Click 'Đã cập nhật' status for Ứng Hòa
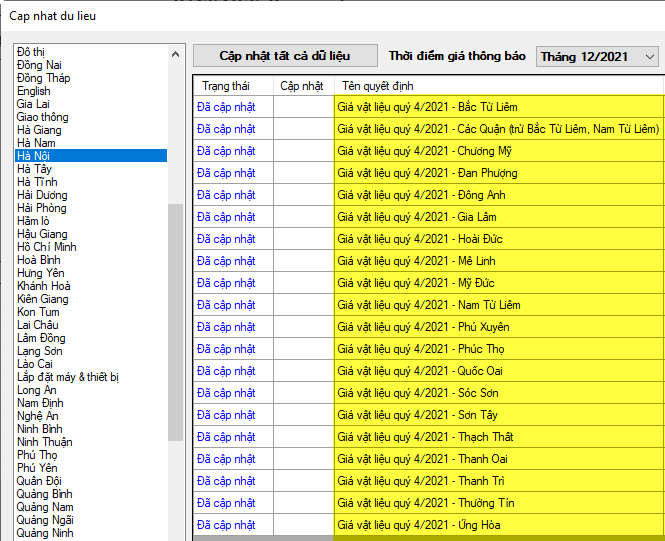This screenshot has height=541, width=665. (226, 525)
